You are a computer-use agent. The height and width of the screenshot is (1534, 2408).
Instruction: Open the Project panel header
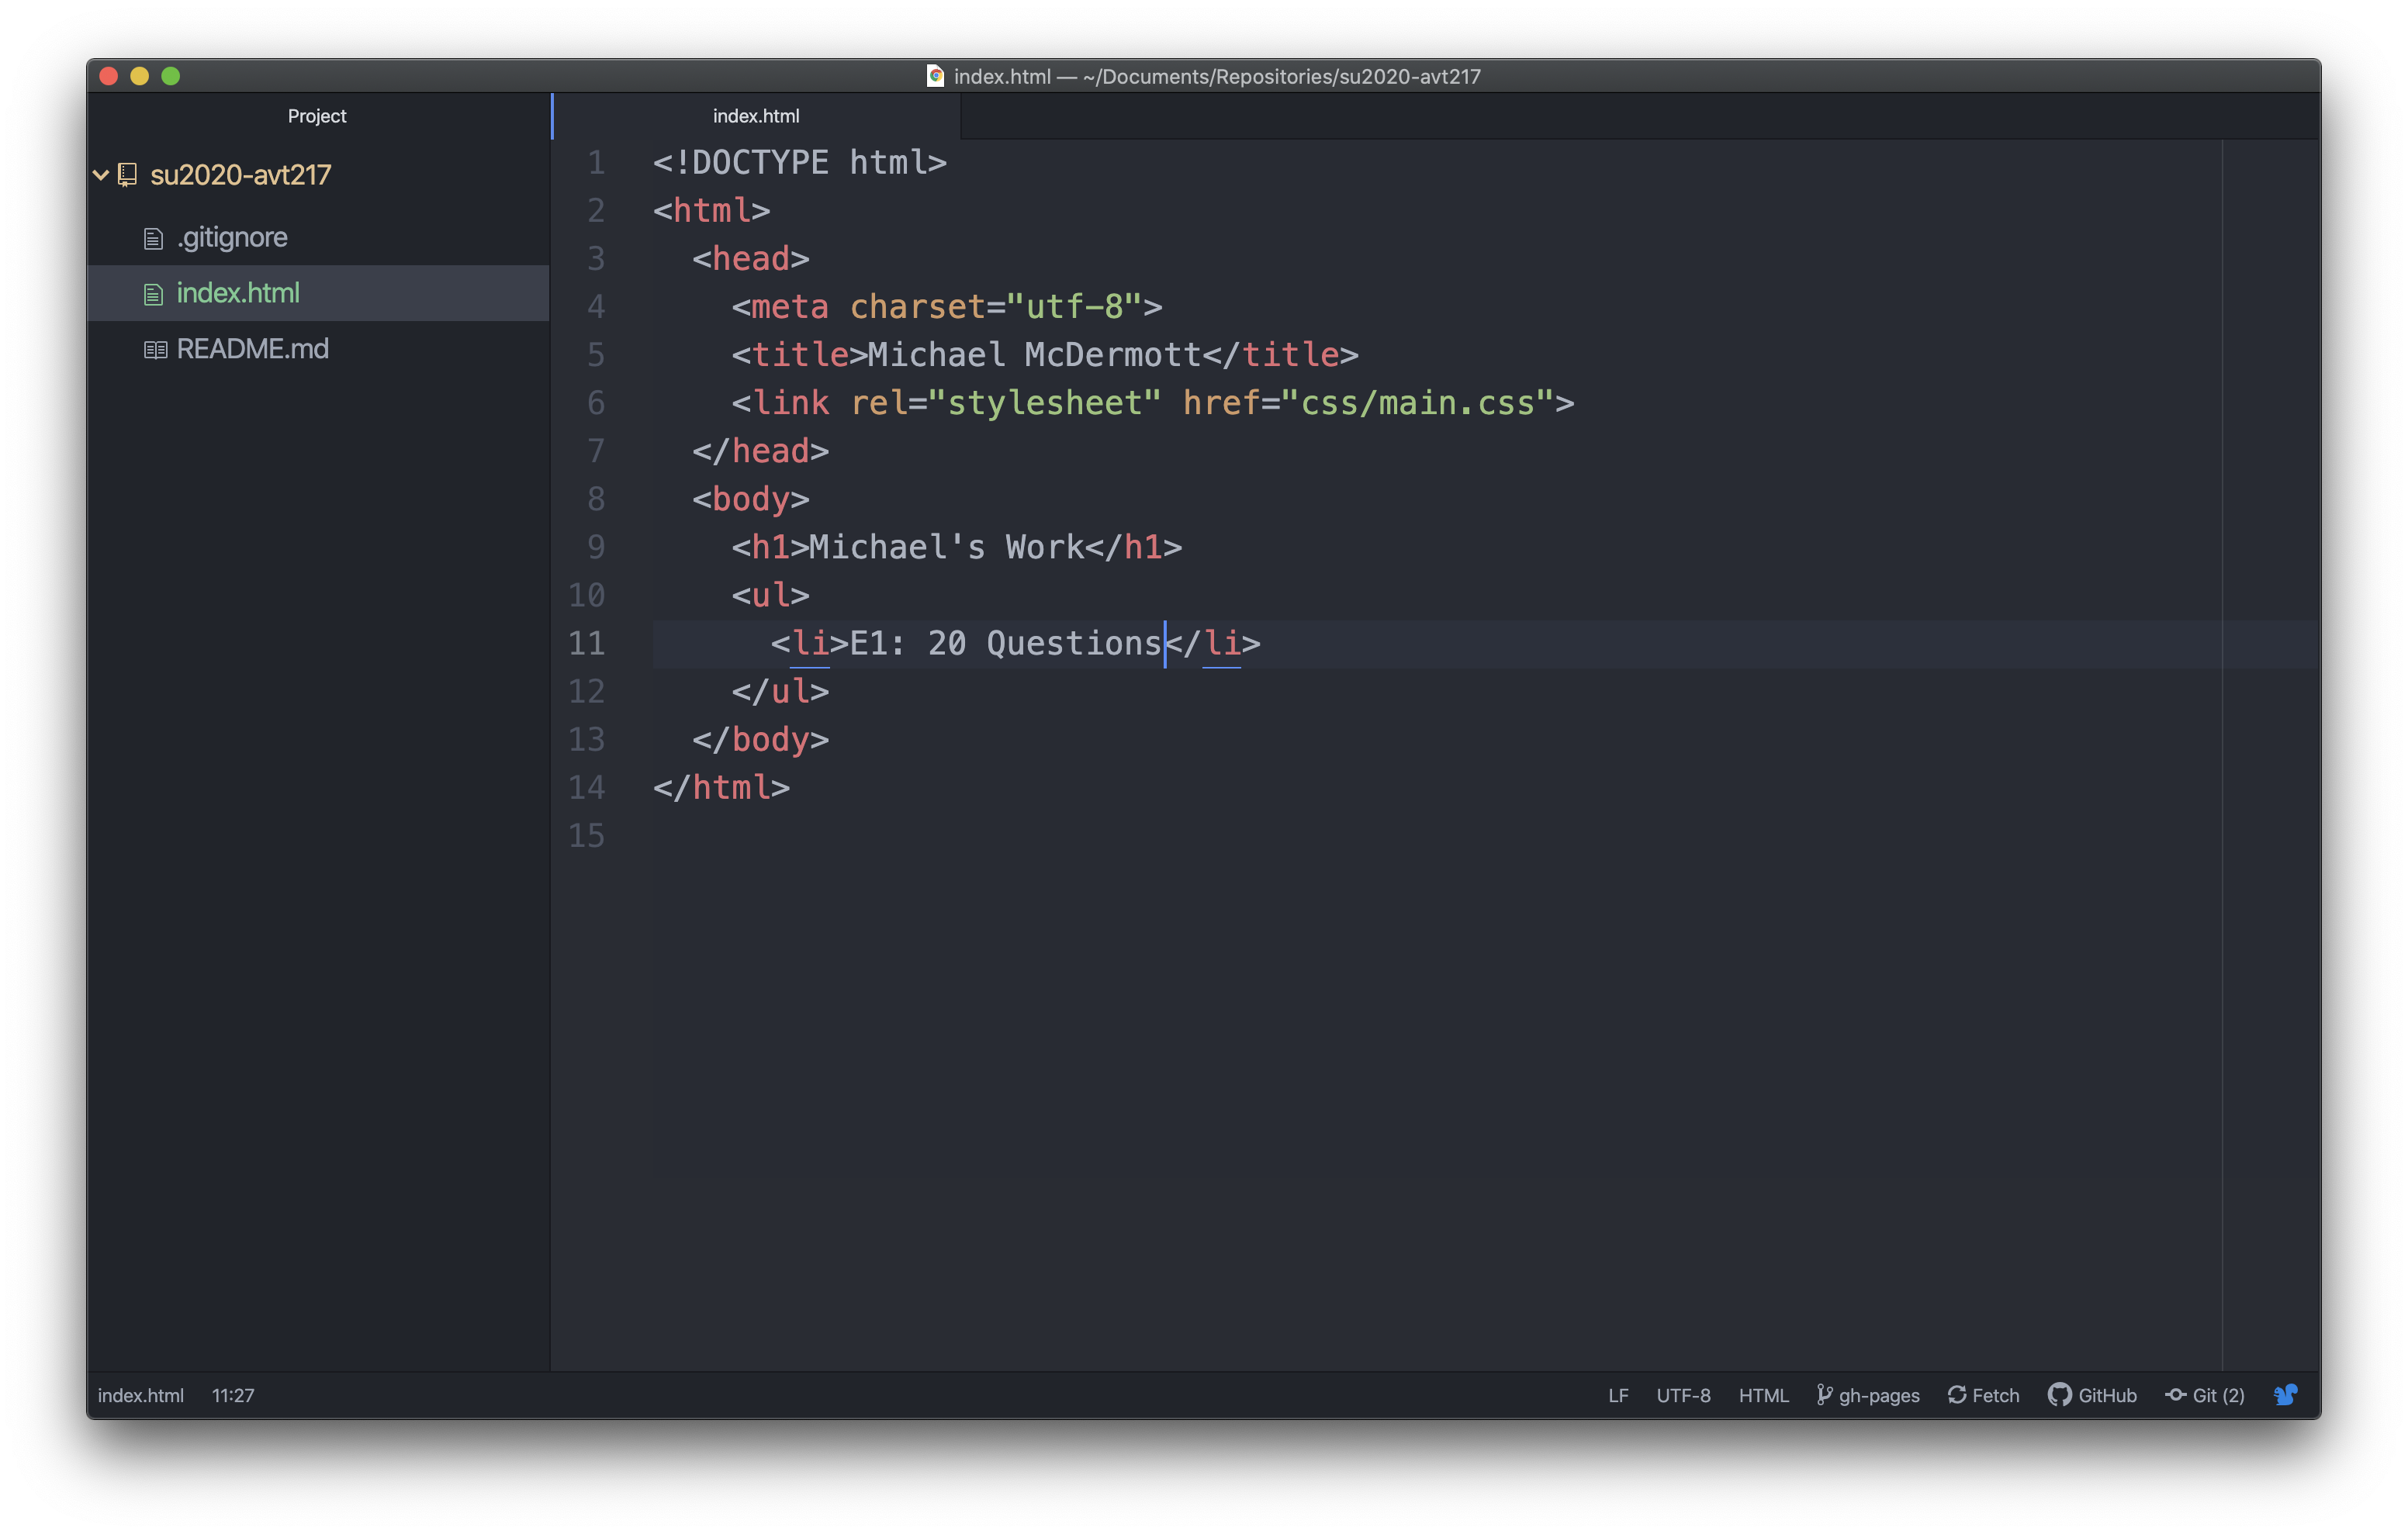point(316,116)
